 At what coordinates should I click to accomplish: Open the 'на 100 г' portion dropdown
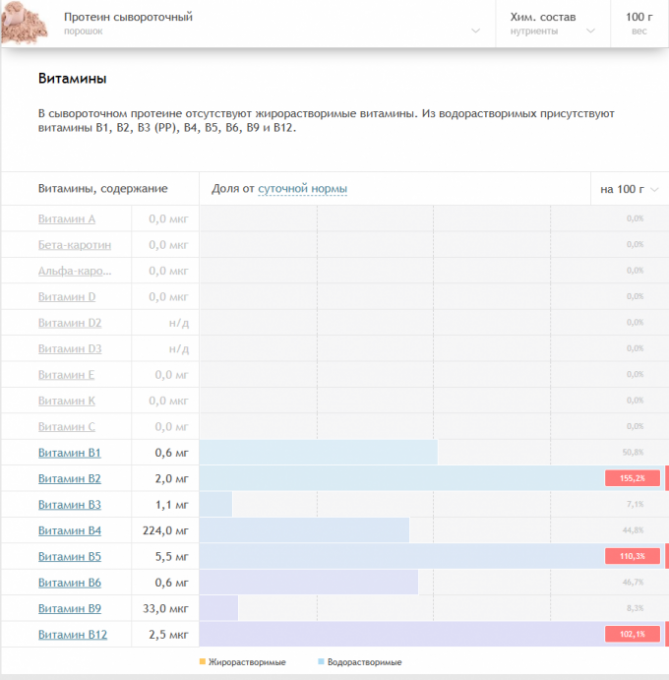tap(629, 188)
